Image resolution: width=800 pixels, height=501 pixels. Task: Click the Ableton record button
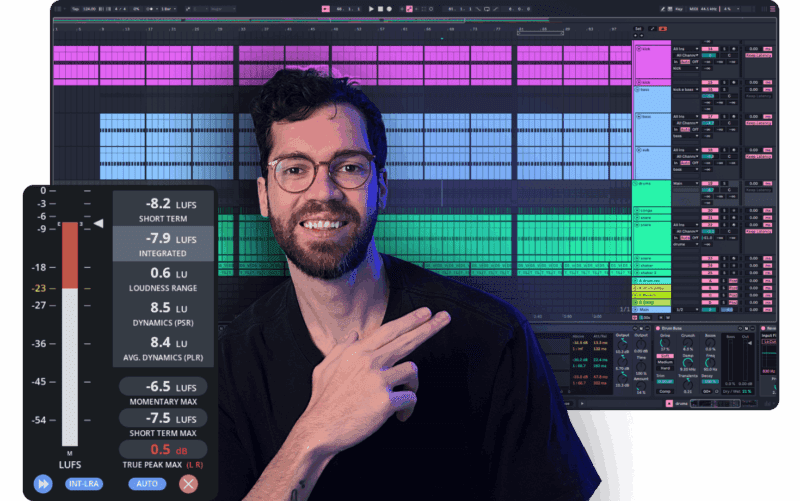(389, 9)
